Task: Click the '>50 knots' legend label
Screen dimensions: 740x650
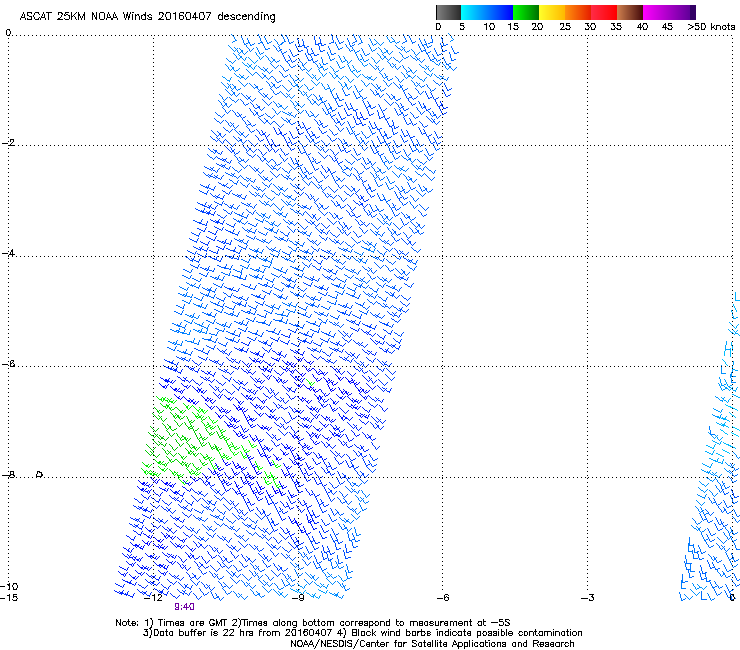Action: click(711, 27)
